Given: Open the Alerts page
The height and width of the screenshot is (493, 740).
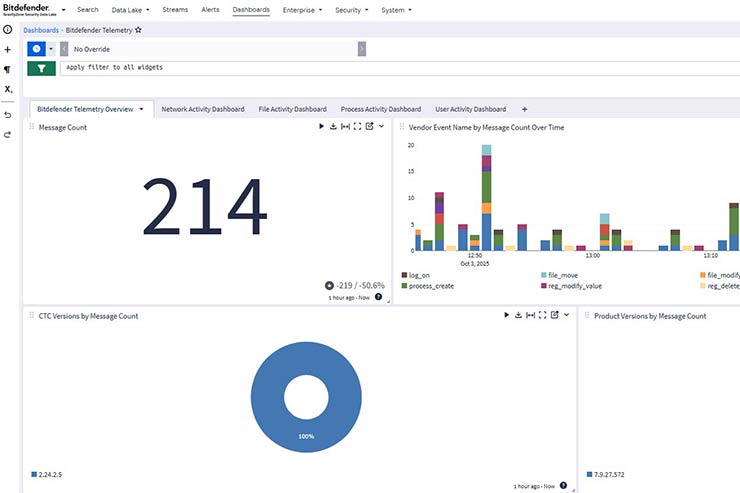Looking at the screenshot, I should (x=210, y=9).
